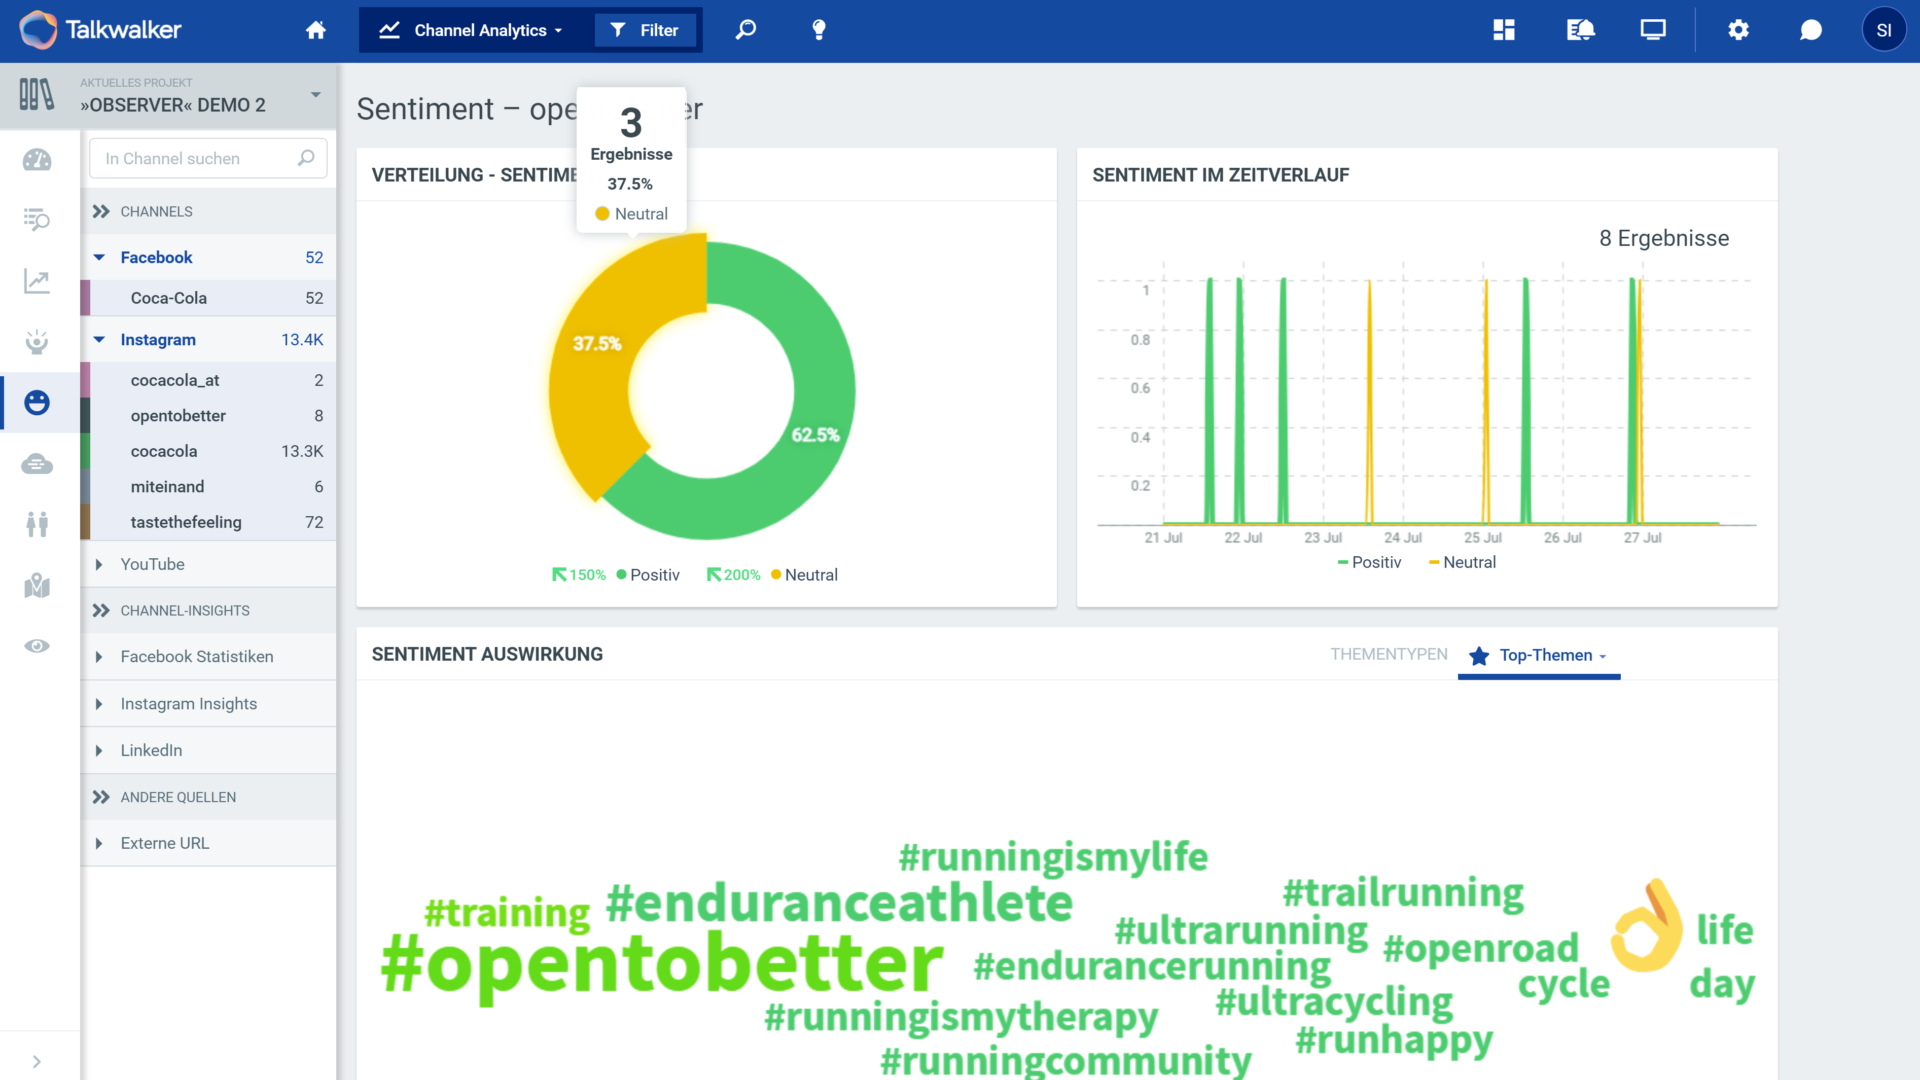Toggle the Neutral legend in donut chart
Screen dimensions: 1920x1080
coord(810,575)
